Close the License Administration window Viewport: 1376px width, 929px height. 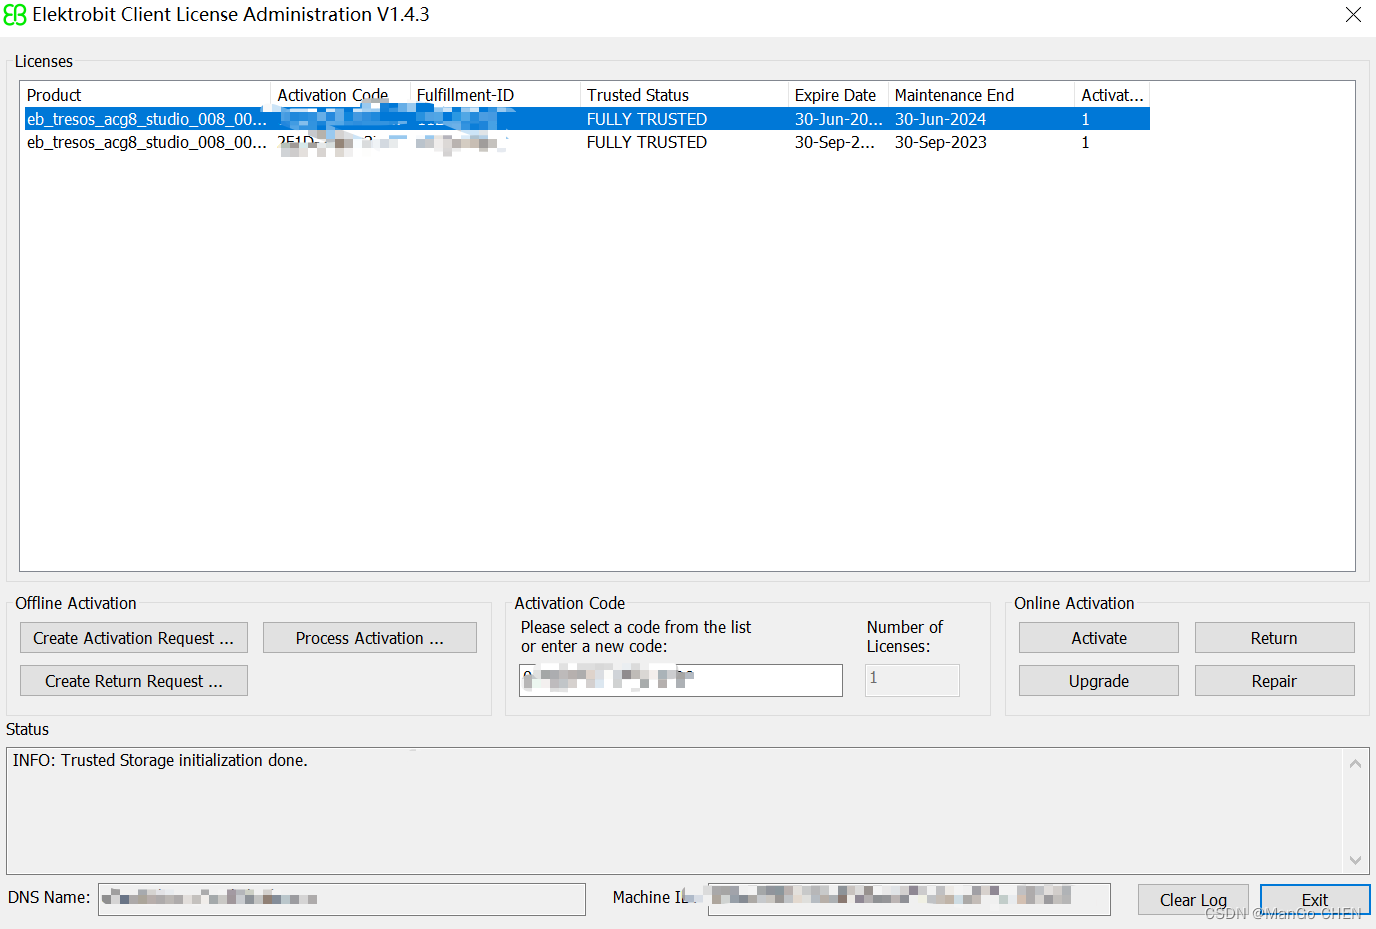pos(1353,15)
